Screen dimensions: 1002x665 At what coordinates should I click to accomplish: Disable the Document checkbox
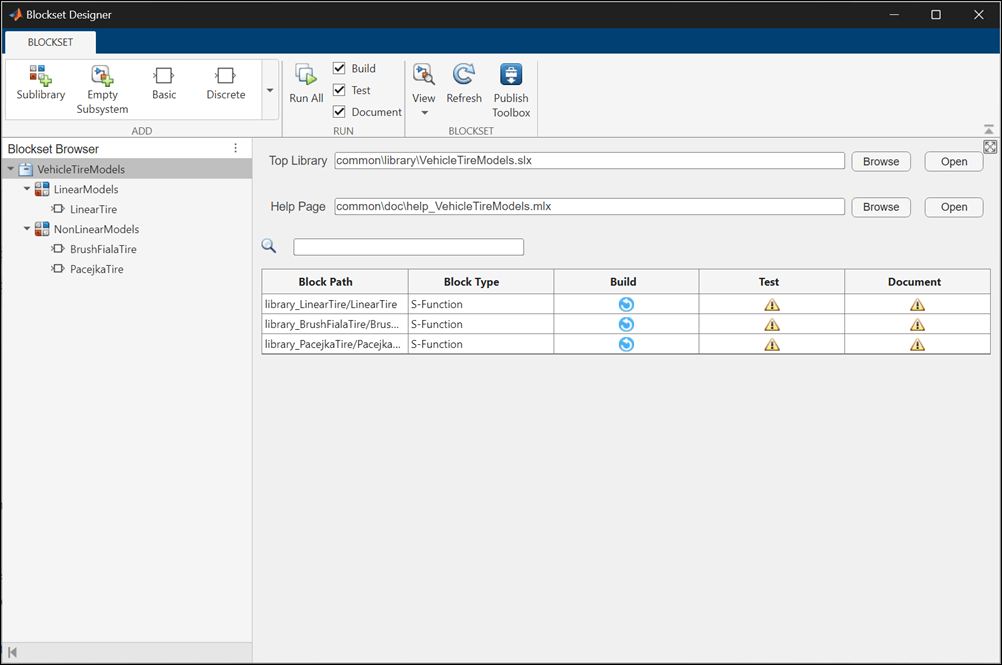339,112
